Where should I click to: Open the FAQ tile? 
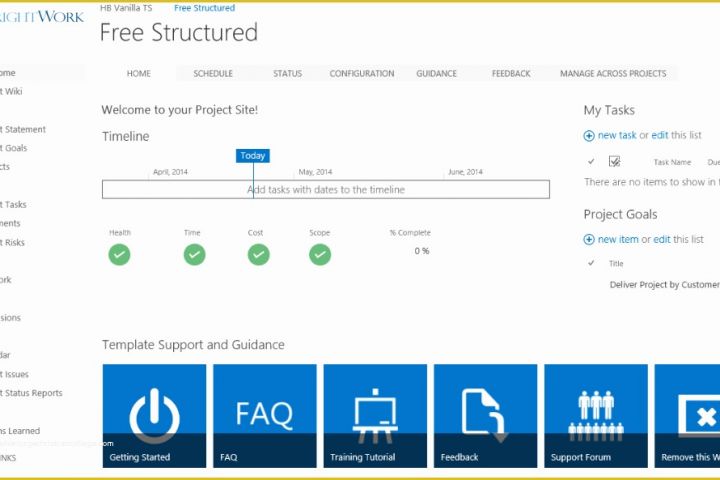[264, 416]
